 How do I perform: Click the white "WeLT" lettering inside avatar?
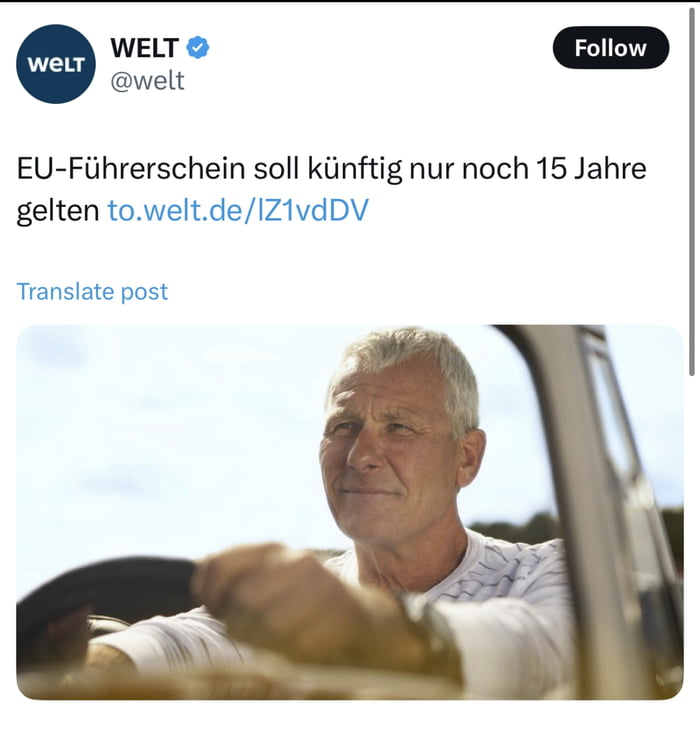(56, 64)
